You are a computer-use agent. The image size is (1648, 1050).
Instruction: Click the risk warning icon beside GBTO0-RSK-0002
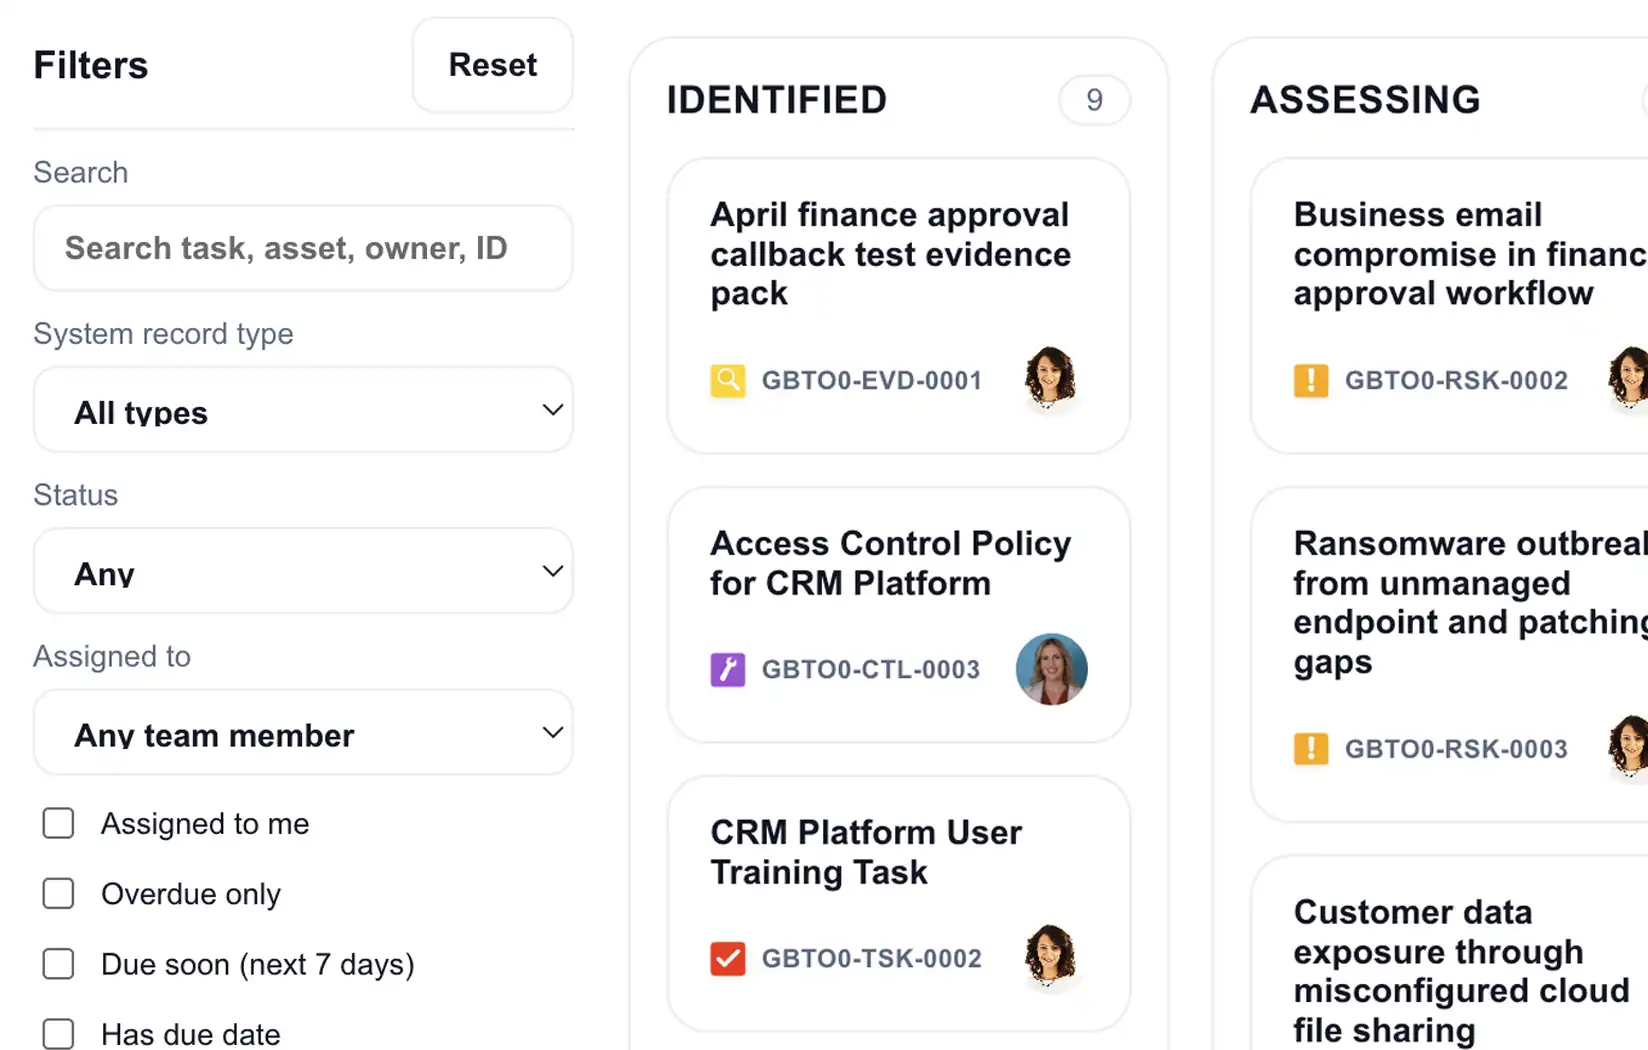[x=1311, y=381]
